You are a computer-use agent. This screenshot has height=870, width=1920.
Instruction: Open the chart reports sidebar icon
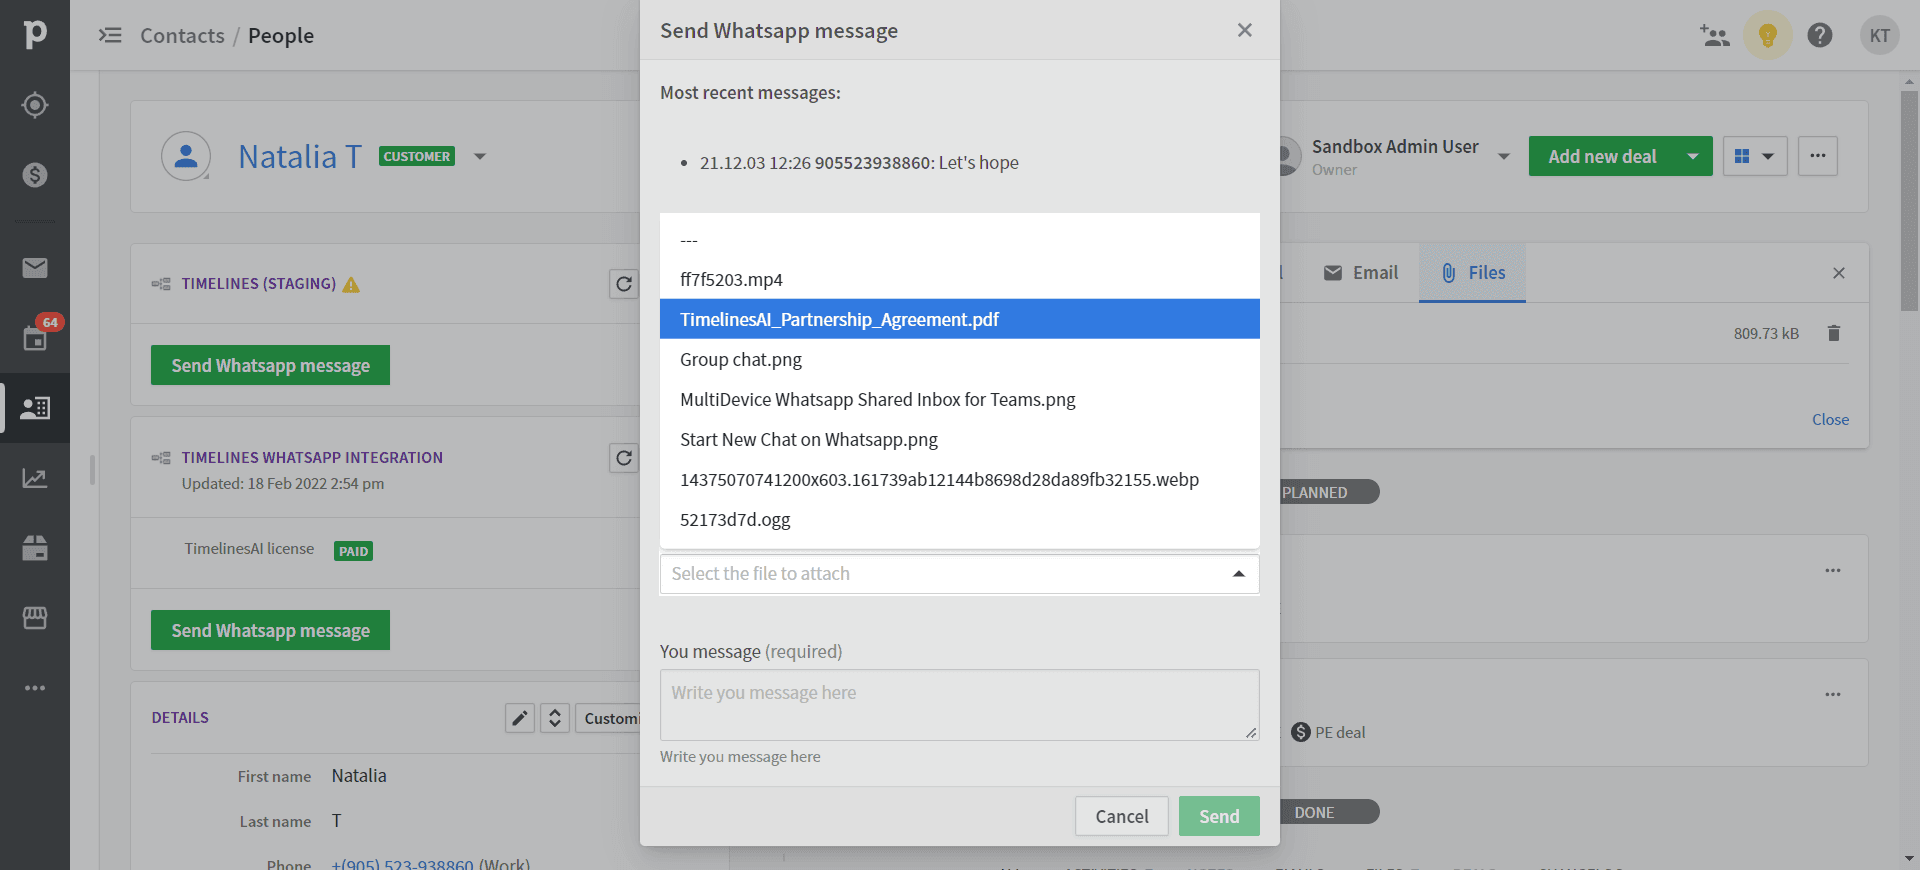click(x=35, y=478)
